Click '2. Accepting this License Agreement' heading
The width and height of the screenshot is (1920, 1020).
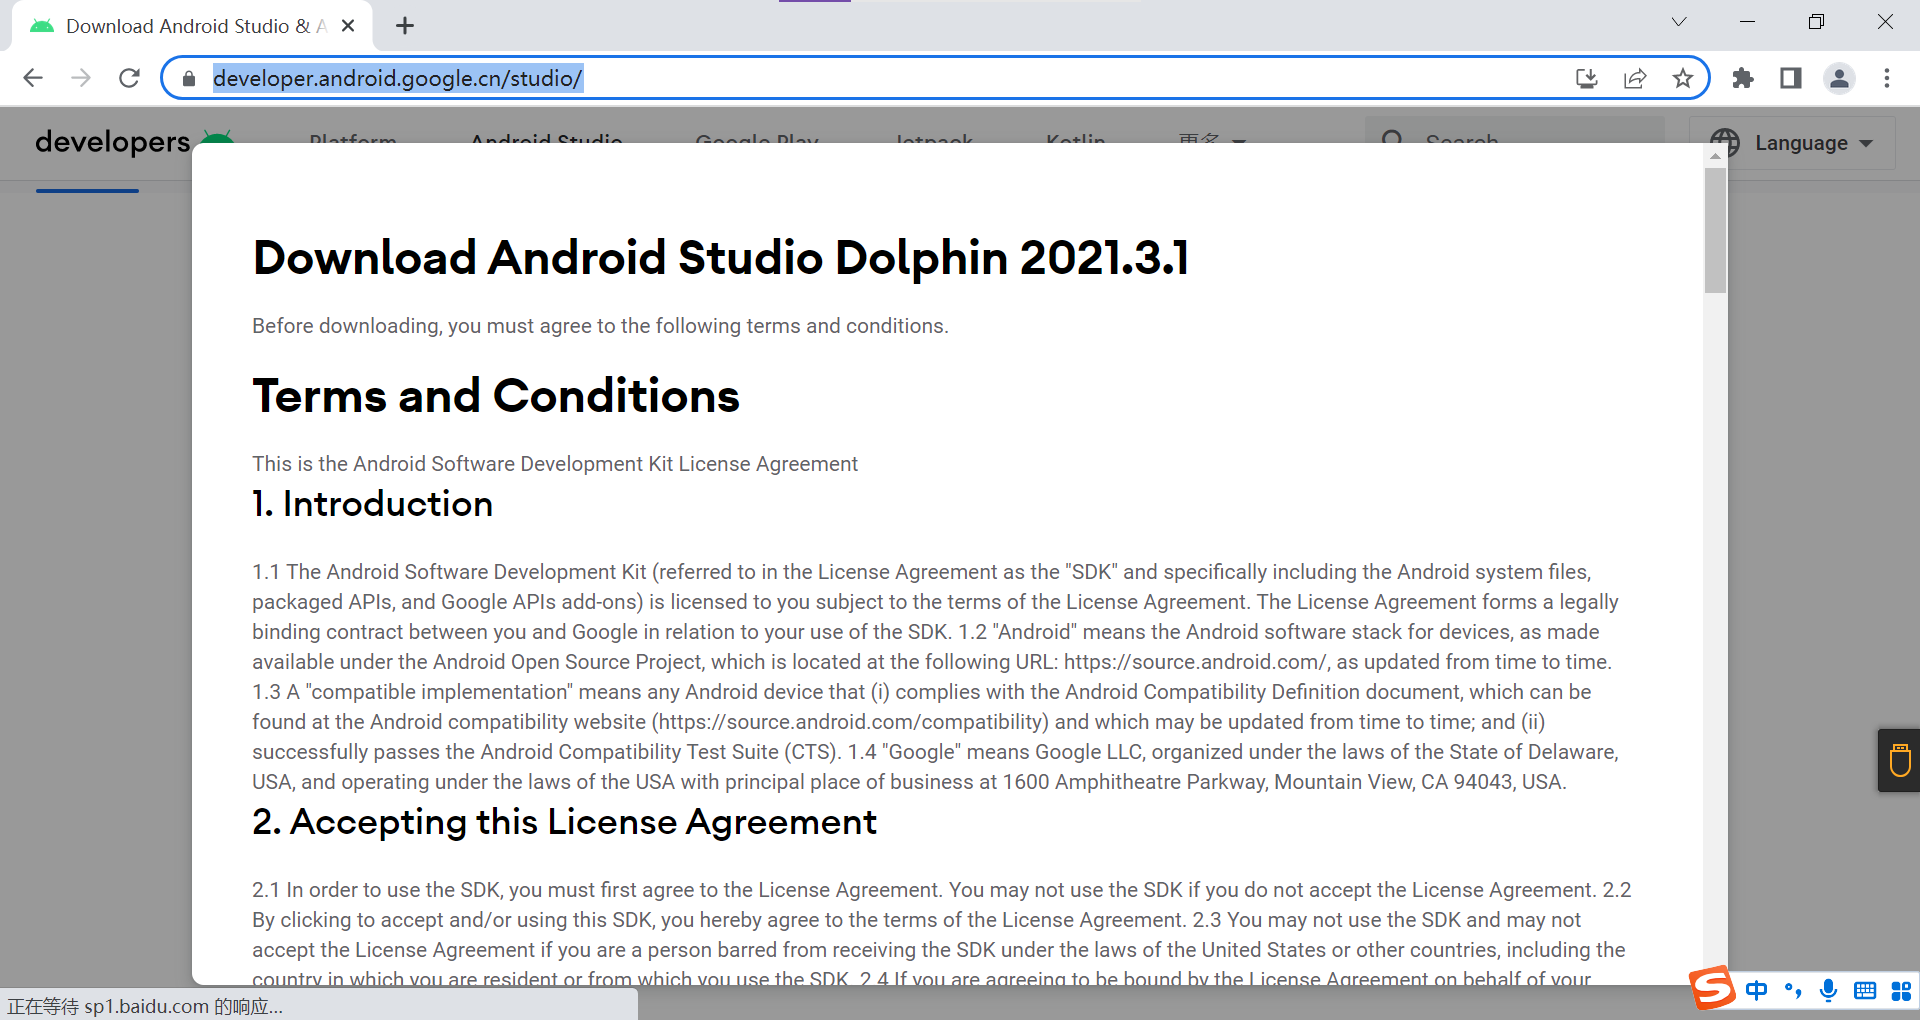point(564,821)
